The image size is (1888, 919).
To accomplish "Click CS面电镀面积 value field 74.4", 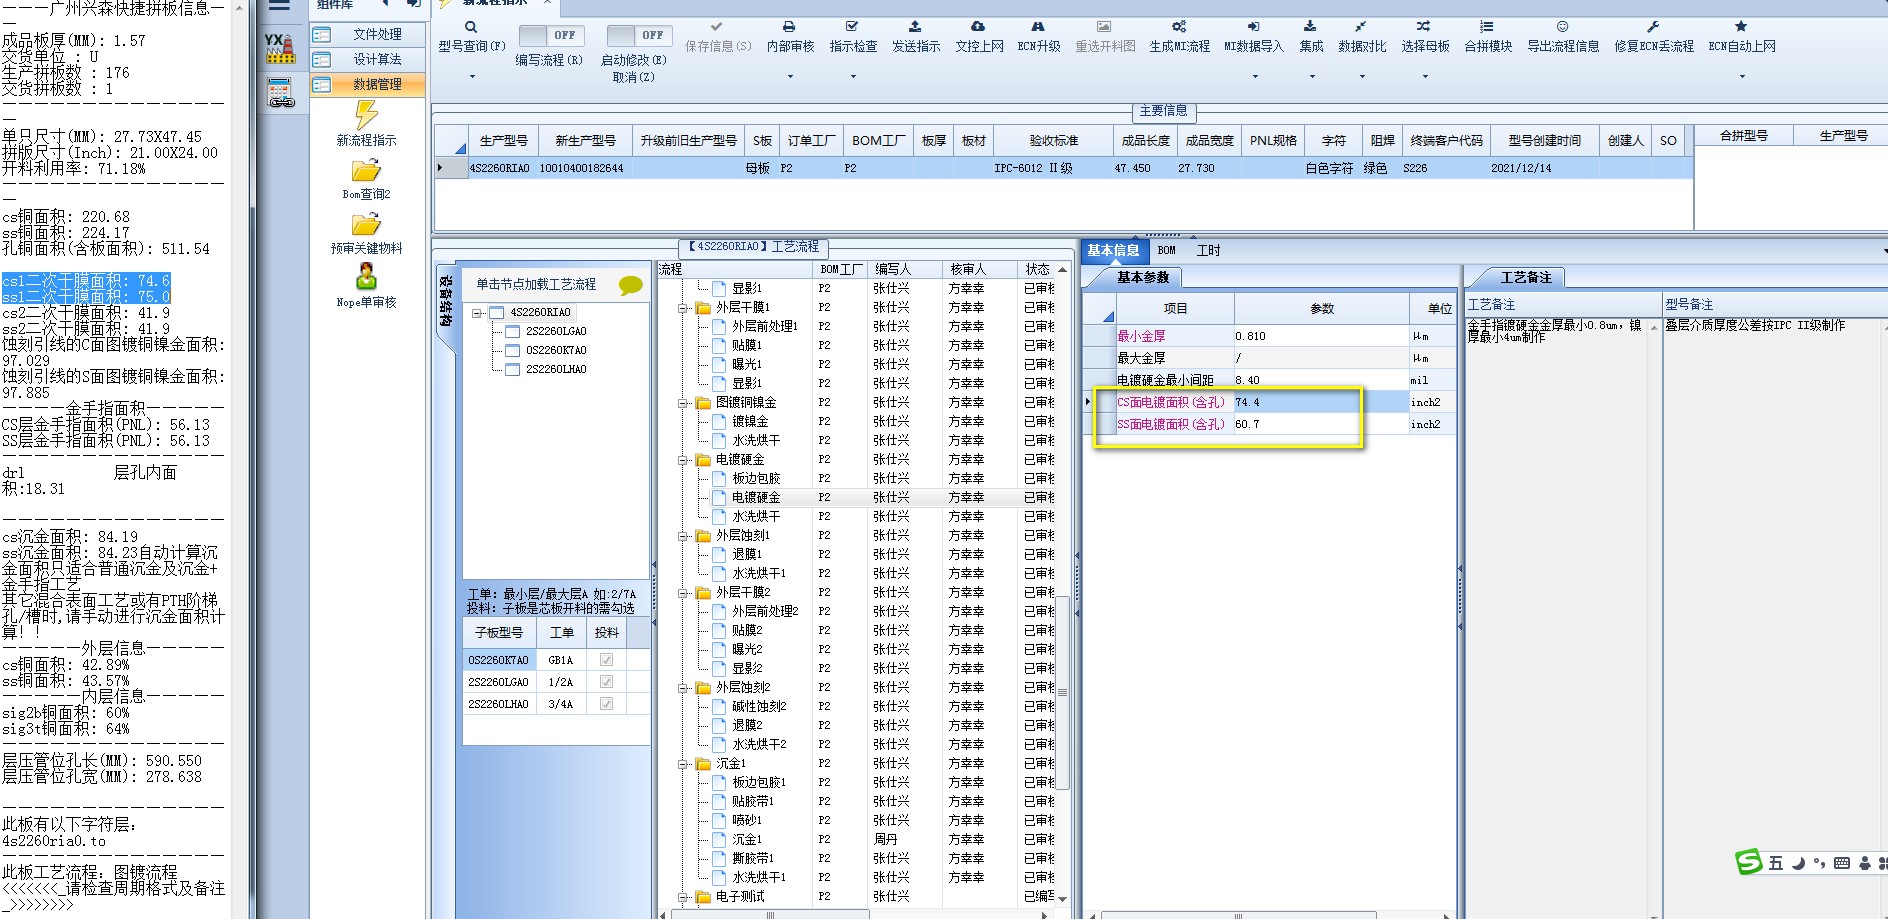I will click(1320, 402).
